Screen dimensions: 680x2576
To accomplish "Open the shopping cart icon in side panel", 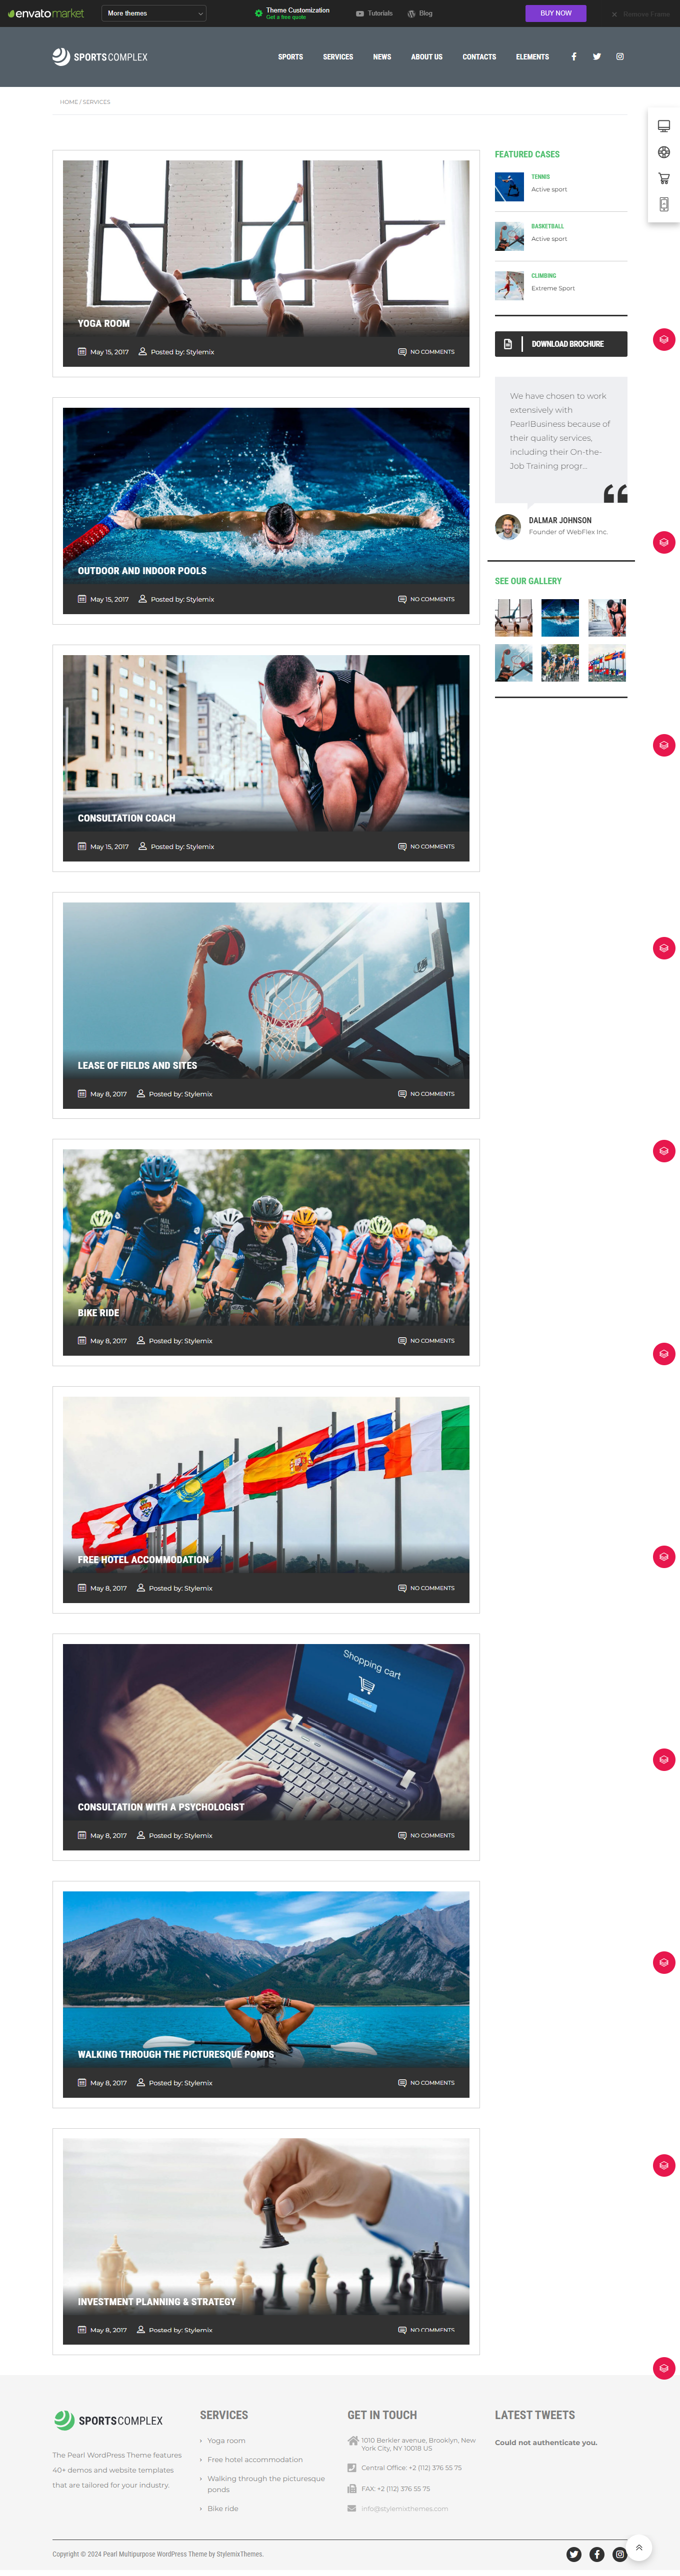I will click(664, 178).
